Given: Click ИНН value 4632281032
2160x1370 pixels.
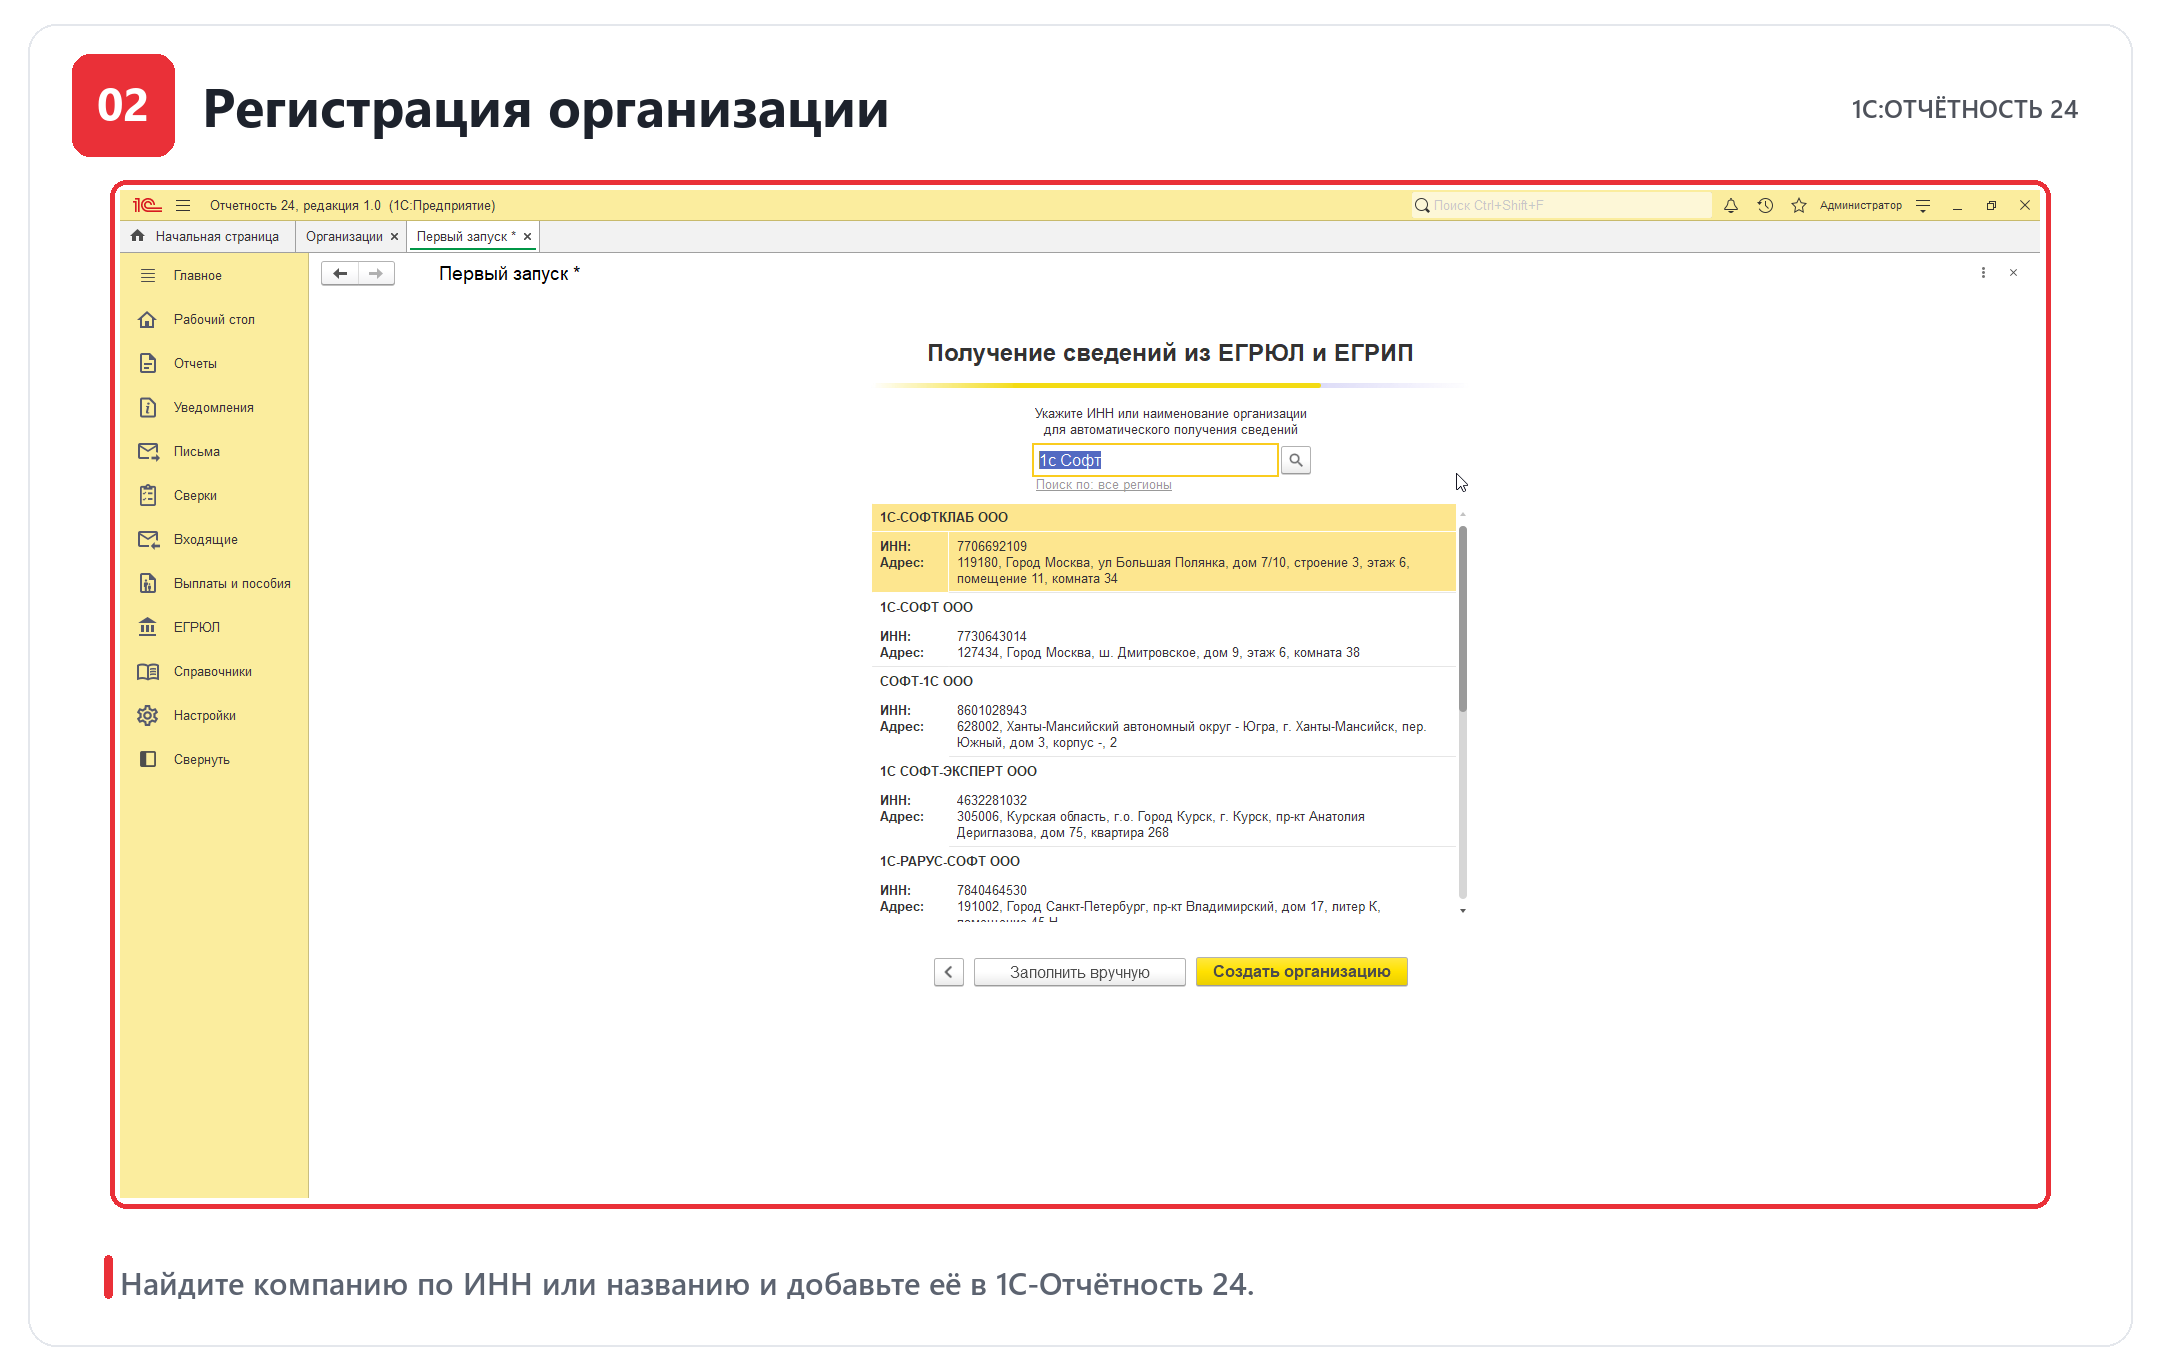Looking at the screenshot, I should pos(992,801).
